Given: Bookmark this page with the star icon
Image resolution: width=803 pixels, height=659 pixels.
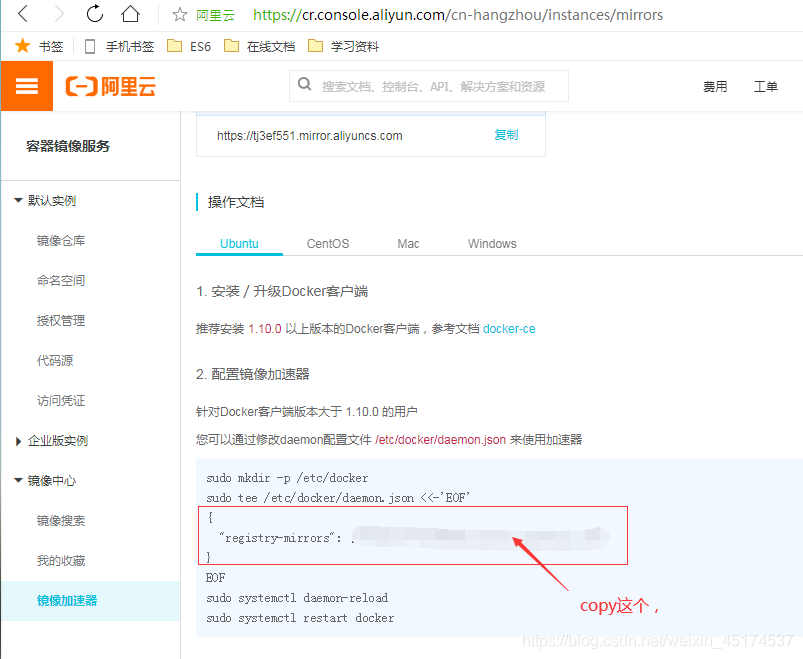Looking at the screenshot, I should tap(179, 15).
